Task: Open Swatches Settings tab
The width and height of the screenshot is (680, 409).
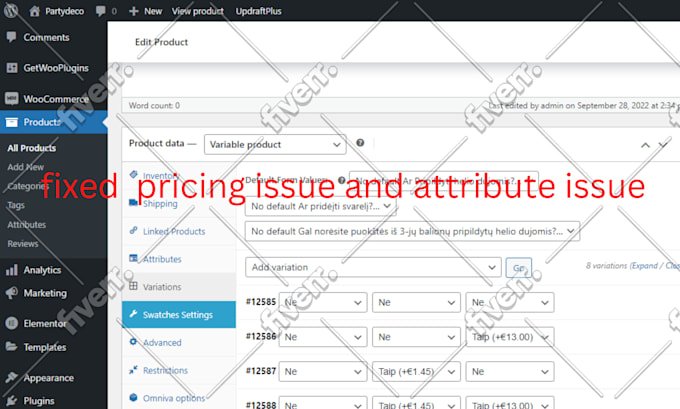Action: tap(179, 314)
